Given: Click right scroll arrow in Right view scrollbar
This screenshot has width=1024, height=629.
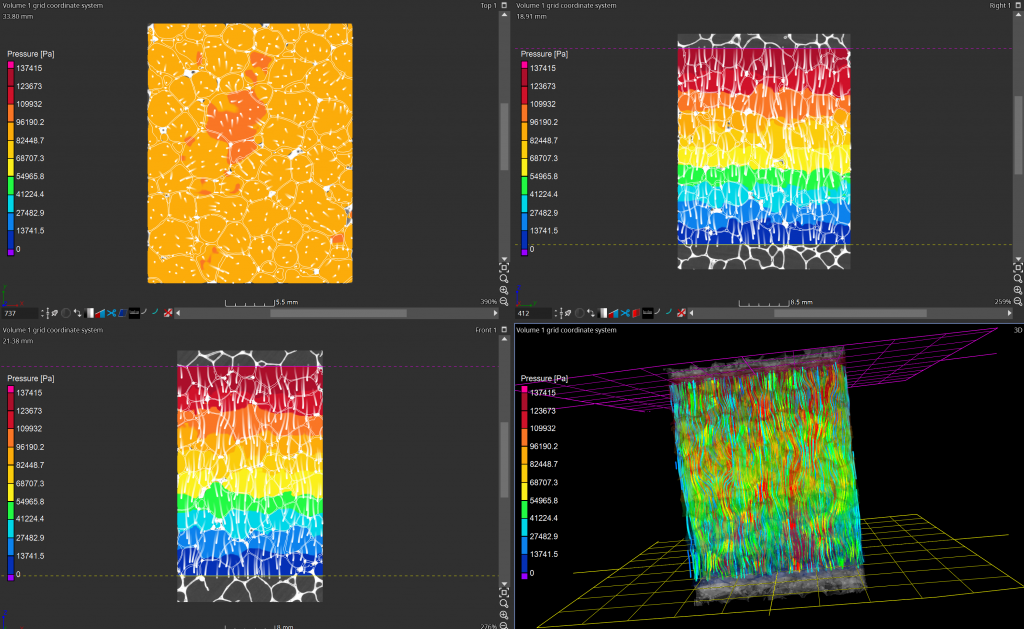Looking at the screenshot, I should [1008, 313].
